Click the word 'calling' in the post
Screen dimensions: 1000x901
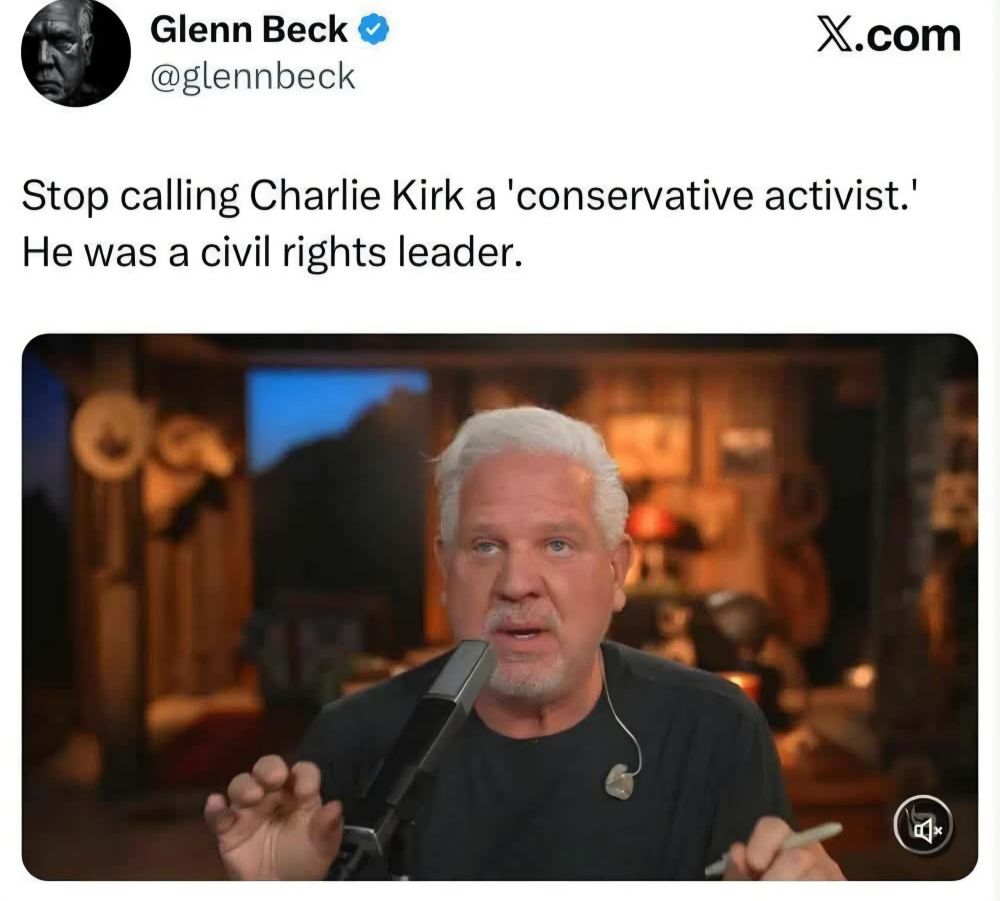coord(180,197)
